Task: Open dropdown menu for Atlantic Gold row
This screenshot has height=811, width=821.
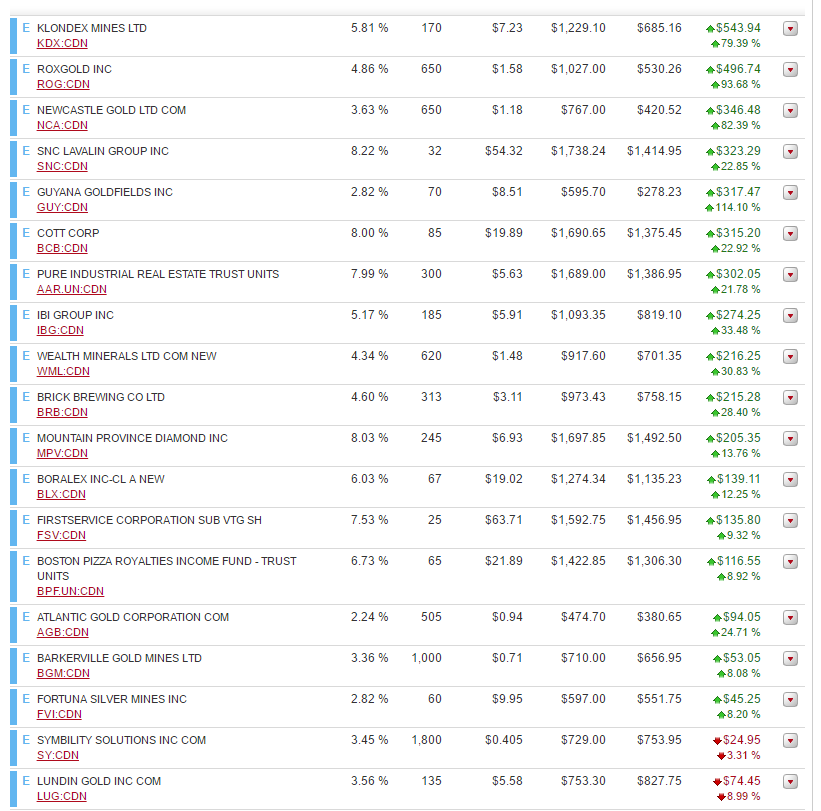Action: pos(790,617)
